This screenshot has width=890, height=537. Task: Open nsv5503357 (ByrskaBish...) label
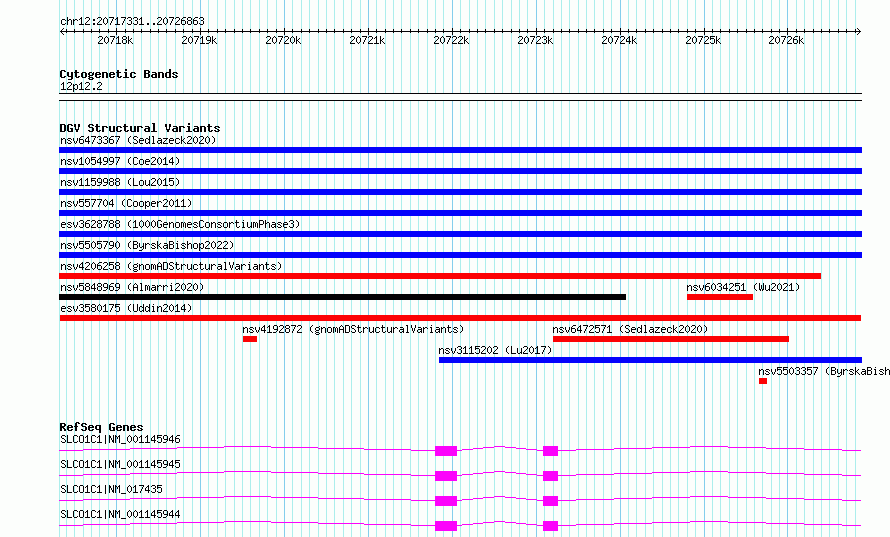(x=824, y=371)
